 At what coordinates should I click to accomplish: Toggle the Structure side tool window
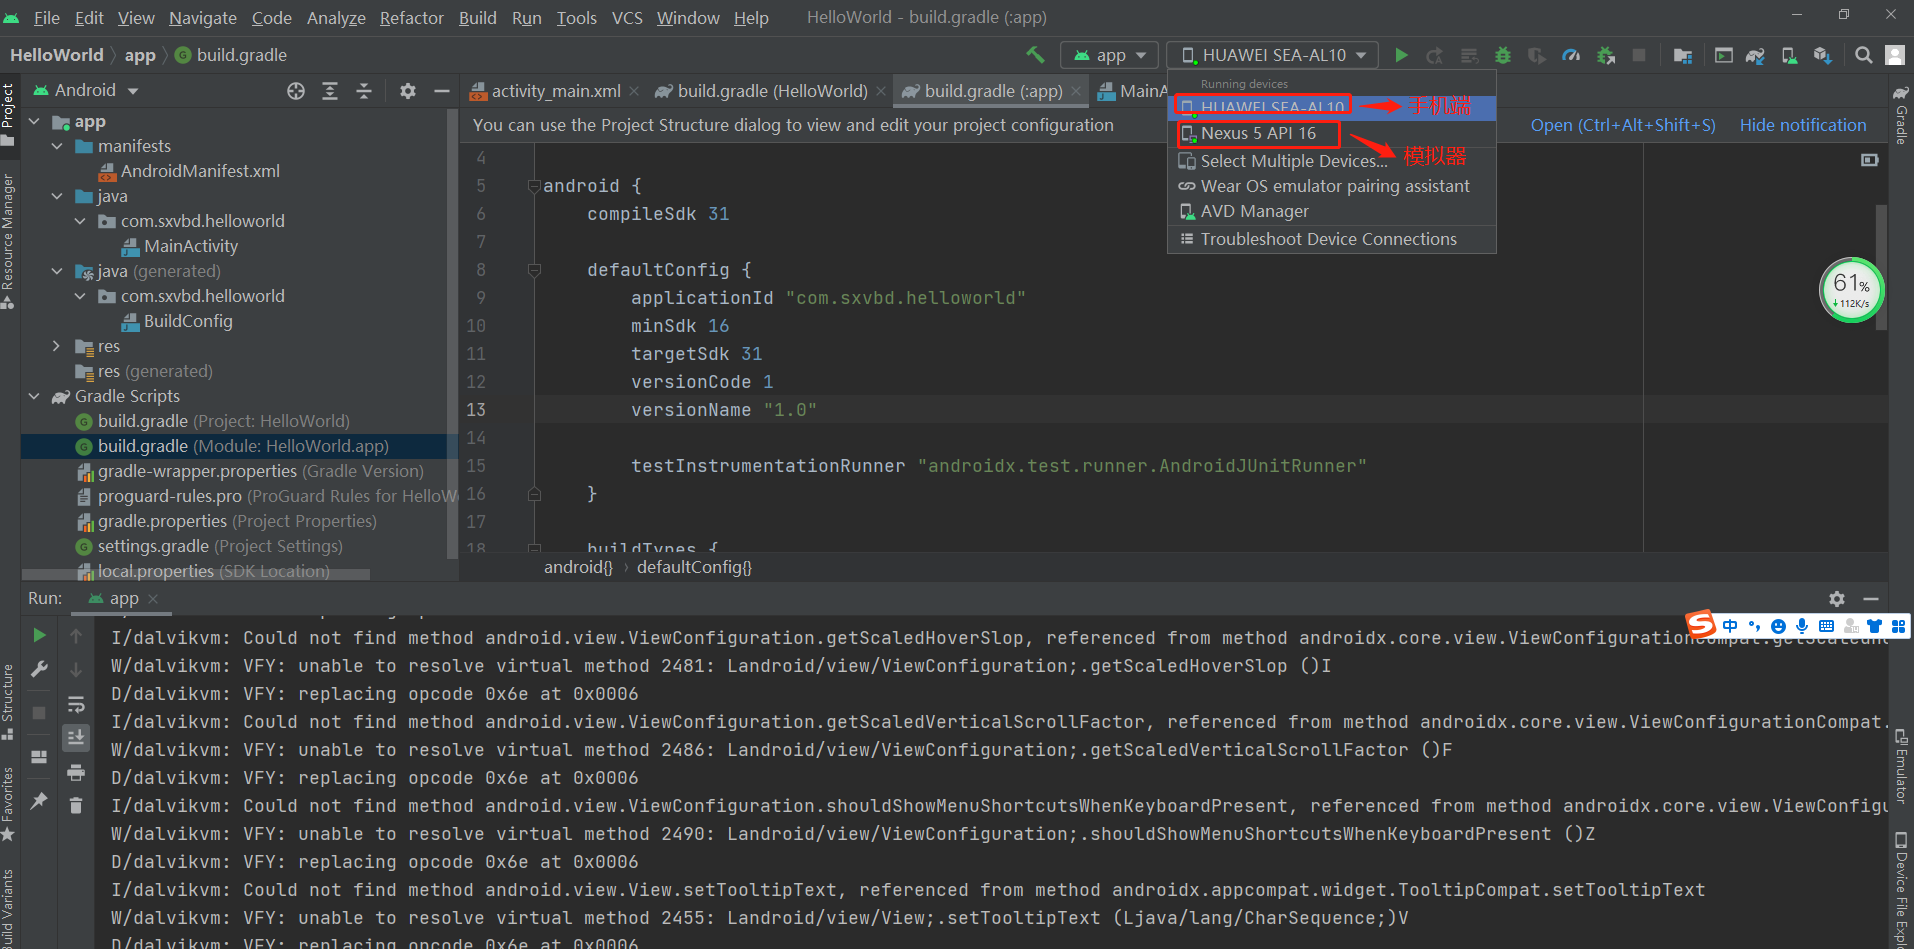pos(8,701)
